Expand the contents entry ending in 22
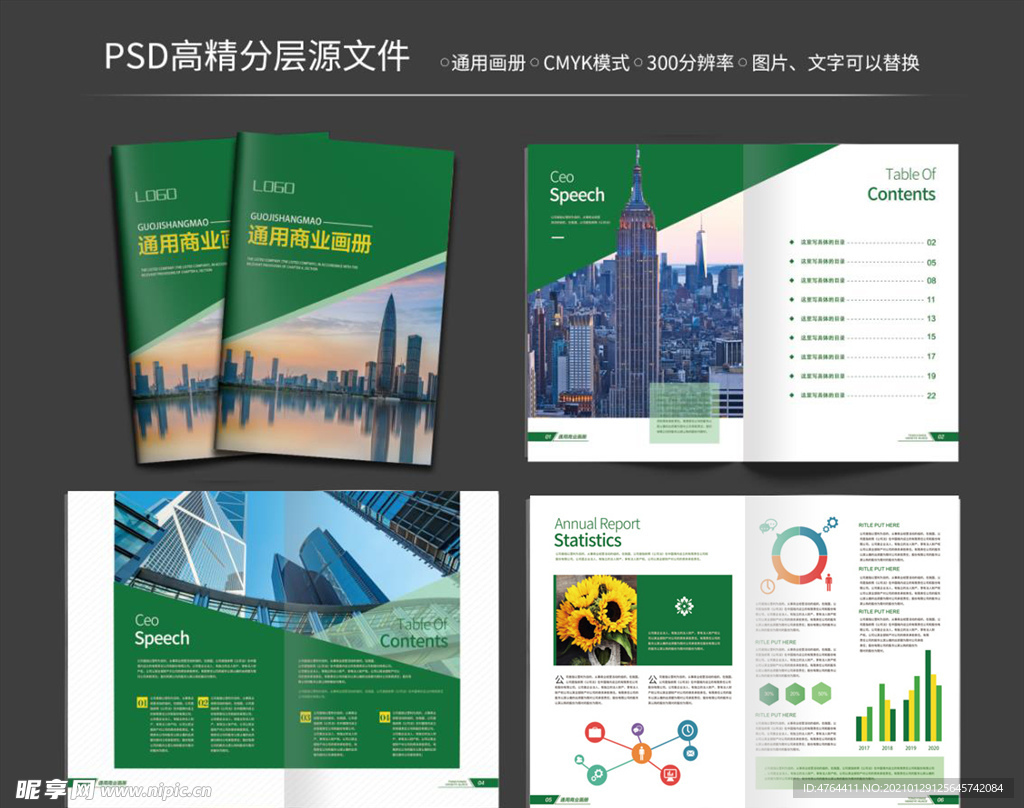 (860, 395)
